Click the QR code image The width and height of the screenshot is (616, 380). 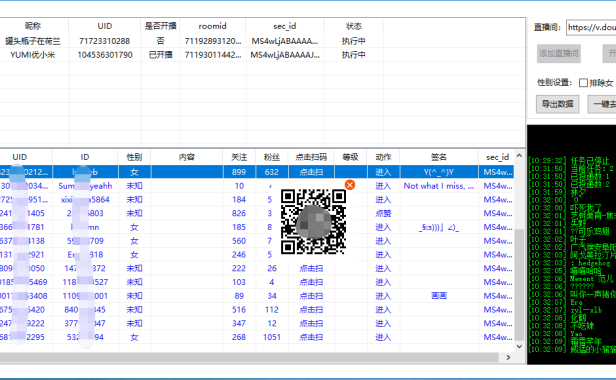tap(313, 222)
